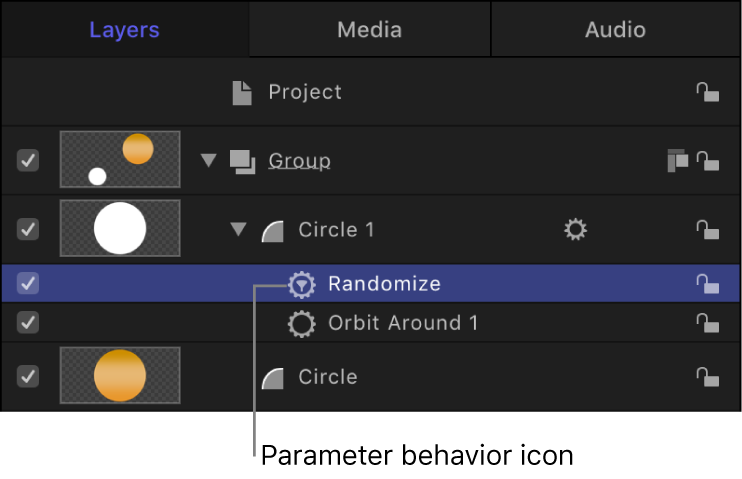Select the Orbit Around 1 behavior row
The height and width of the screenshot is (479, 742).
pyautogui.click(x=403, y=323)
